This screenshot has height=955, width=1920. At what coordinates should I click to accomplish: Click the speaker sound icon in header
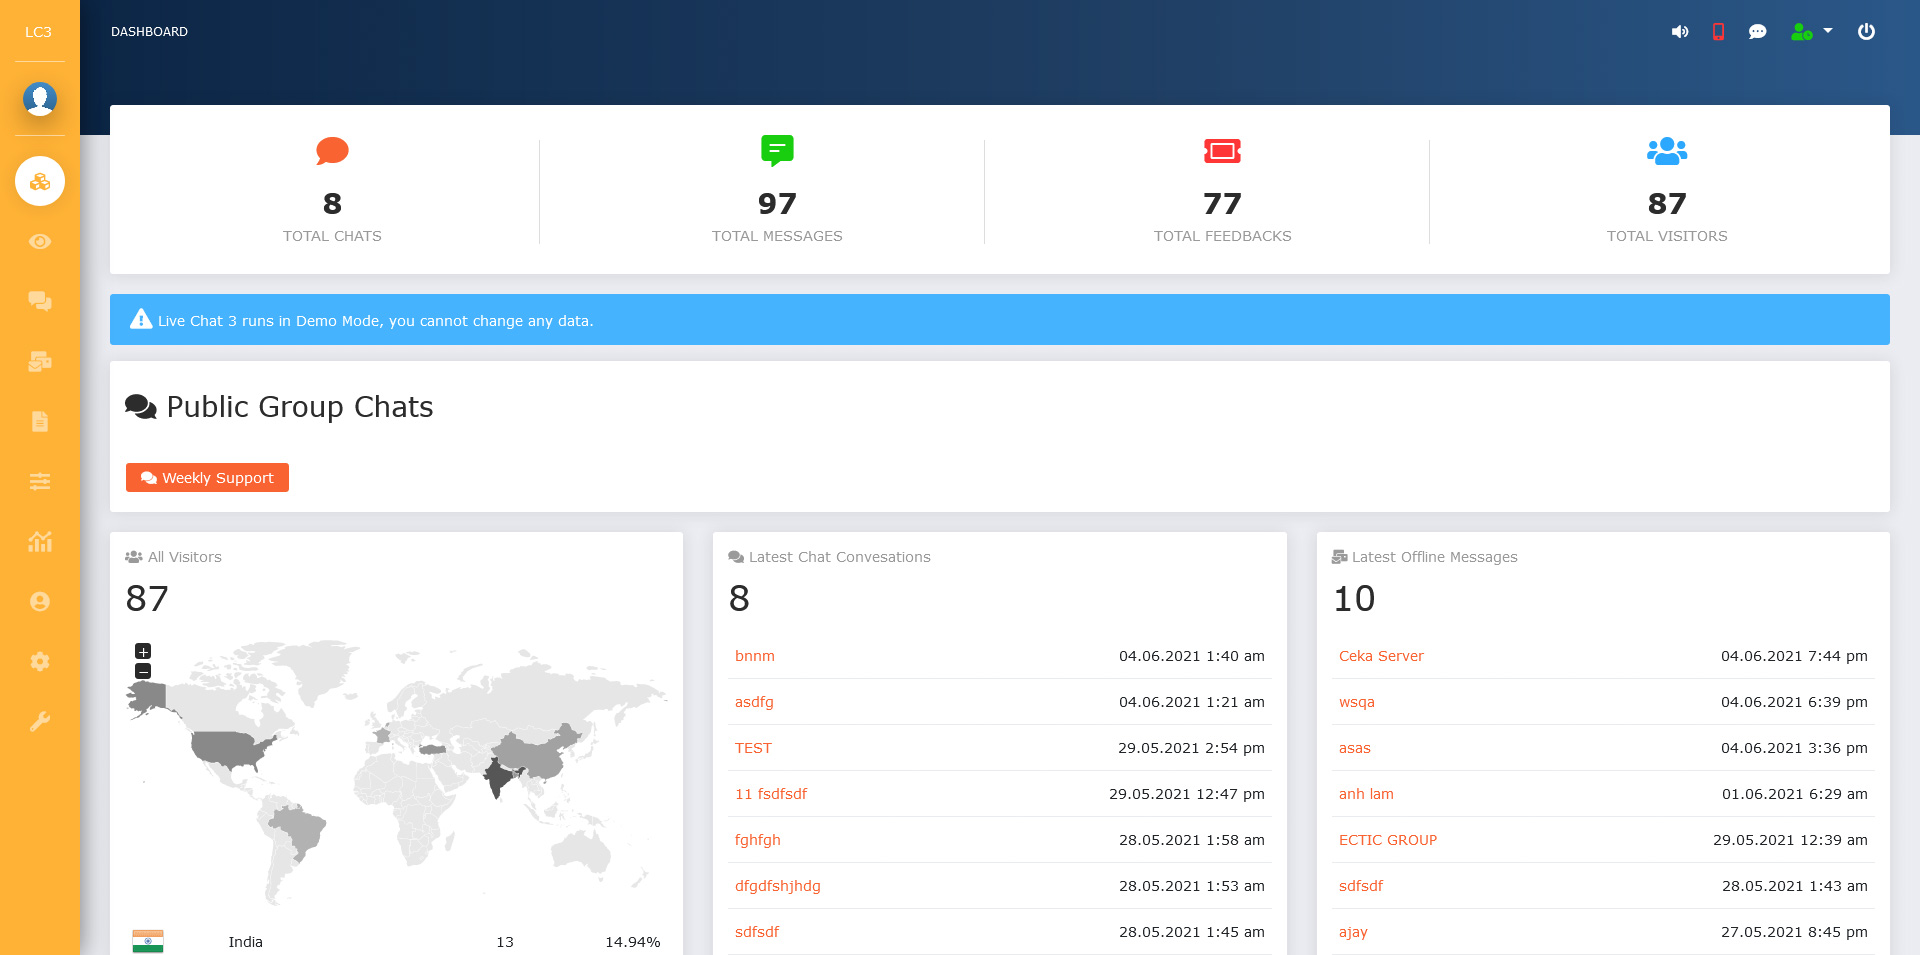click(1680, 32)
